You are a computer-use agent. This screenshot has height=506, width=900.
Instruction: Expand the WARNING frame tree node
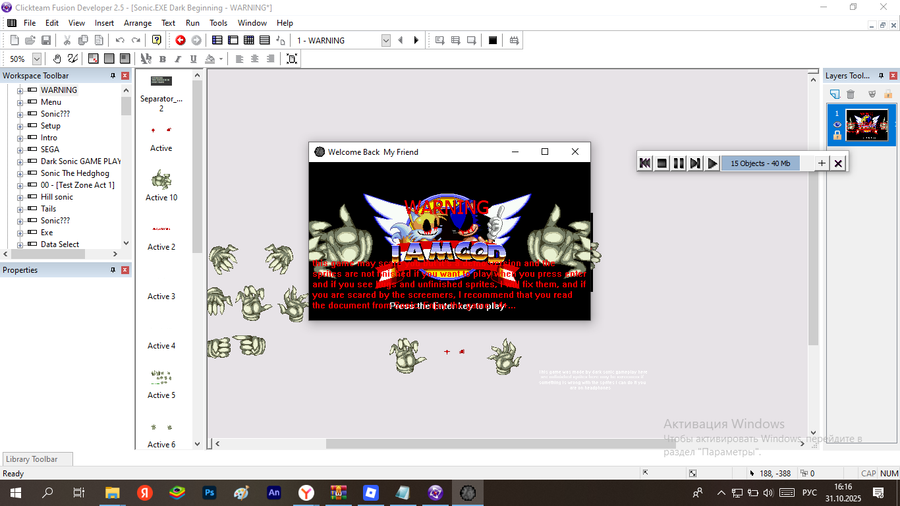tap(20, 90)
